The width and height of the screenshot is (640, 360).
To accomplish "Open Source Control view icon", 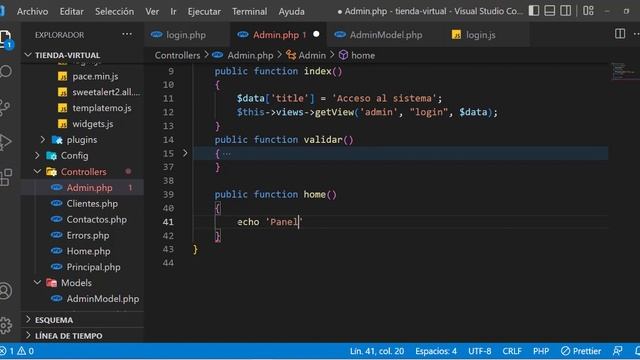I will [x=5, y=107].
